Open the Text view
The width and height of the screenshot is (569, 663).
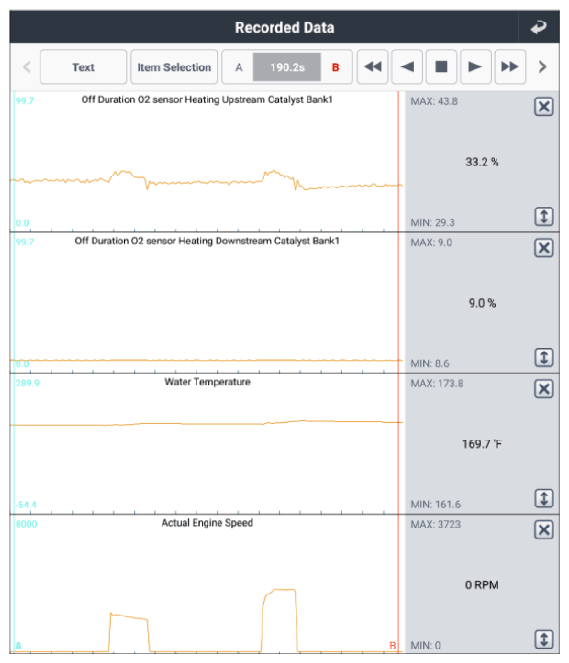pos(83,67)
